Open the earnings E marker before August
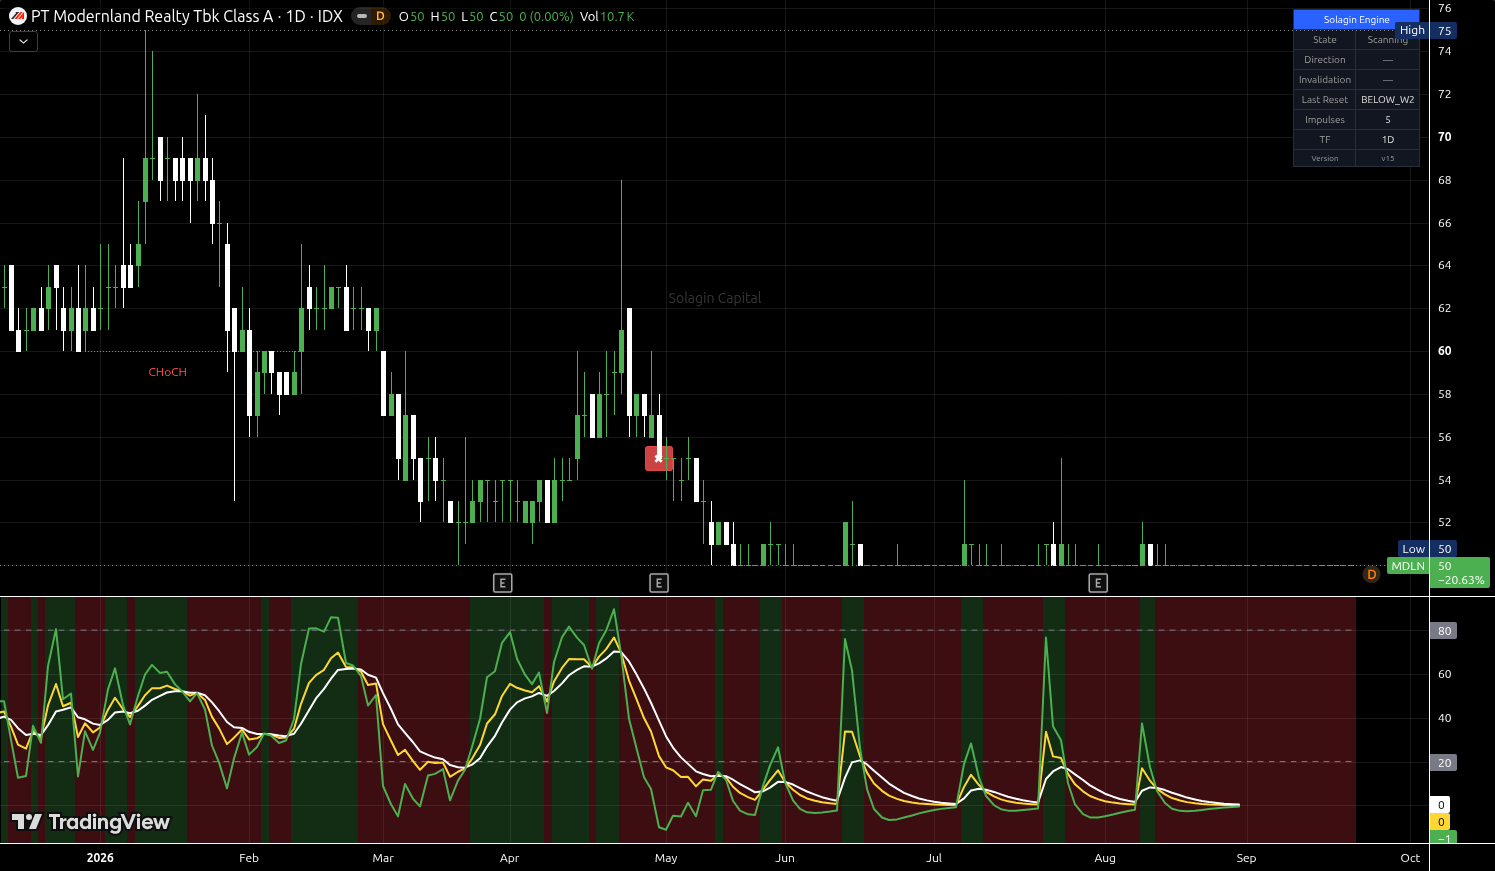 1098,583
